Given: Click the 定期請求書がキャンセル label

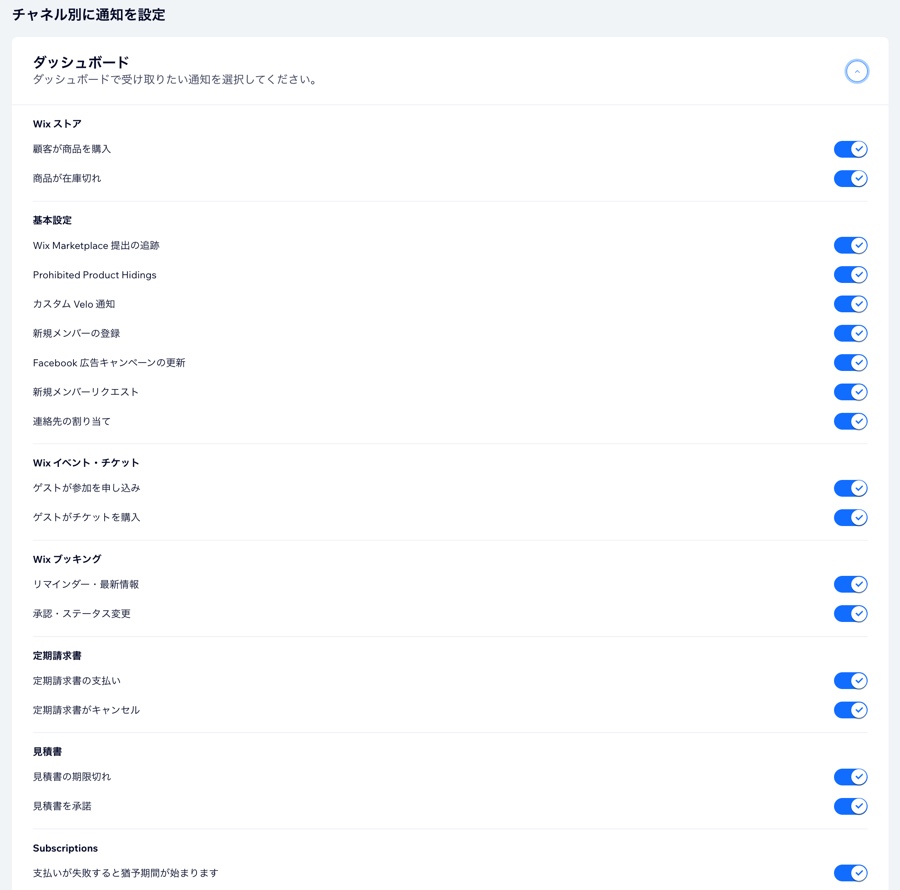Looking at the screenshot, I should [87, 710].
